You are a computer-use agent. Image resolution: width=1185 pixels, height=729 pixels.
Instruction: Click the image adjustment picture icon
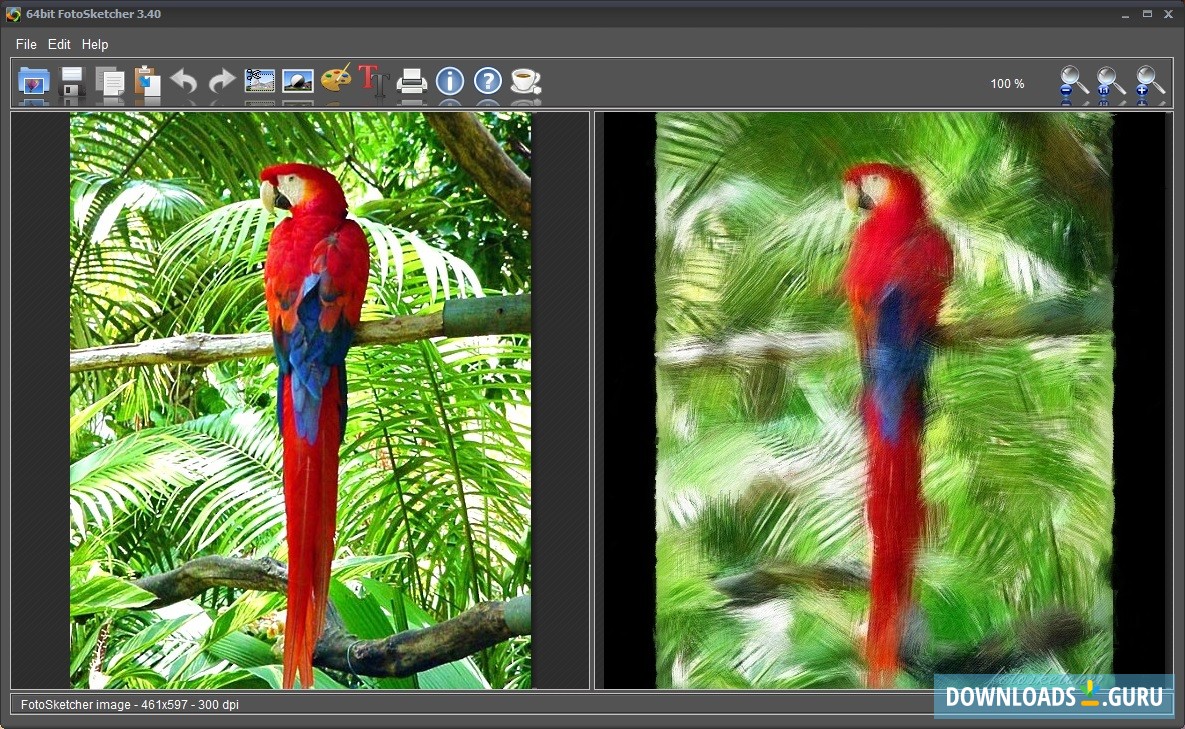(298, 81)
